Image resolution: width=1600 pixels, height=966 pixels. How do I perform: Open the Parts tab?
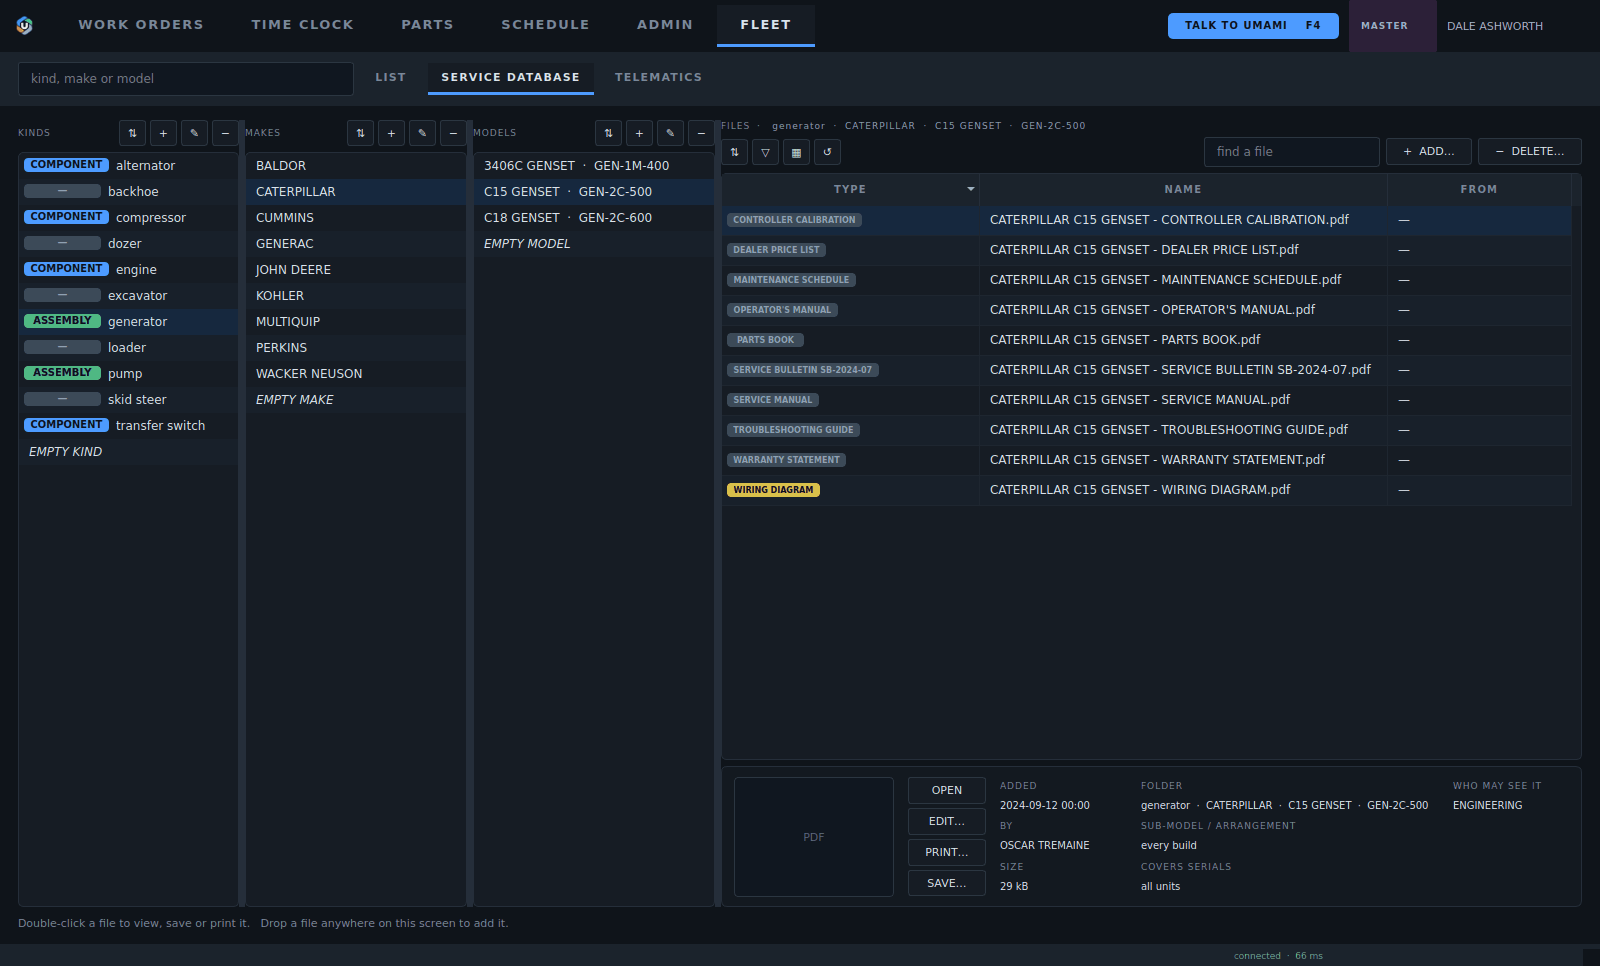point(427,25)
